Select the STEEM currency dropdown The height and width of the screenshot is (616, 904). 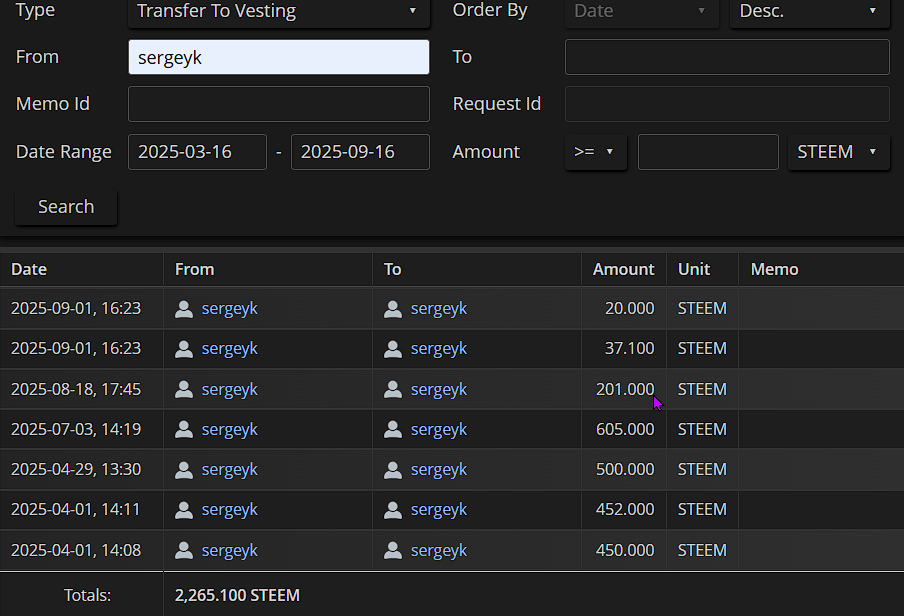[838, 152]
